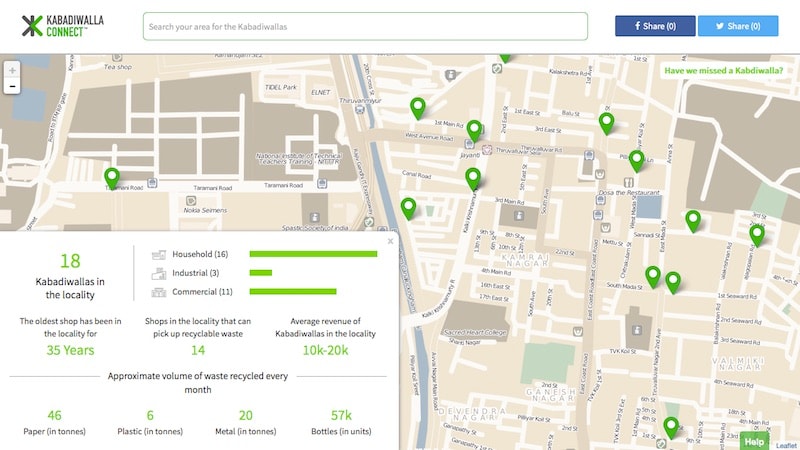Click the Valmiki Nagar map label
Image resolution: width=800 pixels, height=450 pixels.
click(738, 364)
